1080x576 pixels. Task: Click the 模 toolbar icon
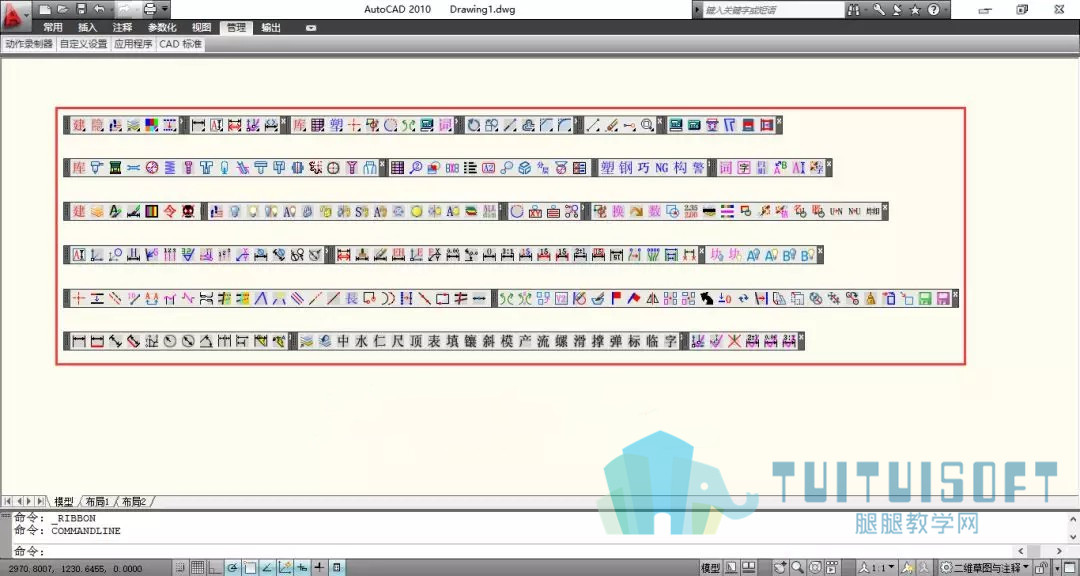tap(507, 341)
